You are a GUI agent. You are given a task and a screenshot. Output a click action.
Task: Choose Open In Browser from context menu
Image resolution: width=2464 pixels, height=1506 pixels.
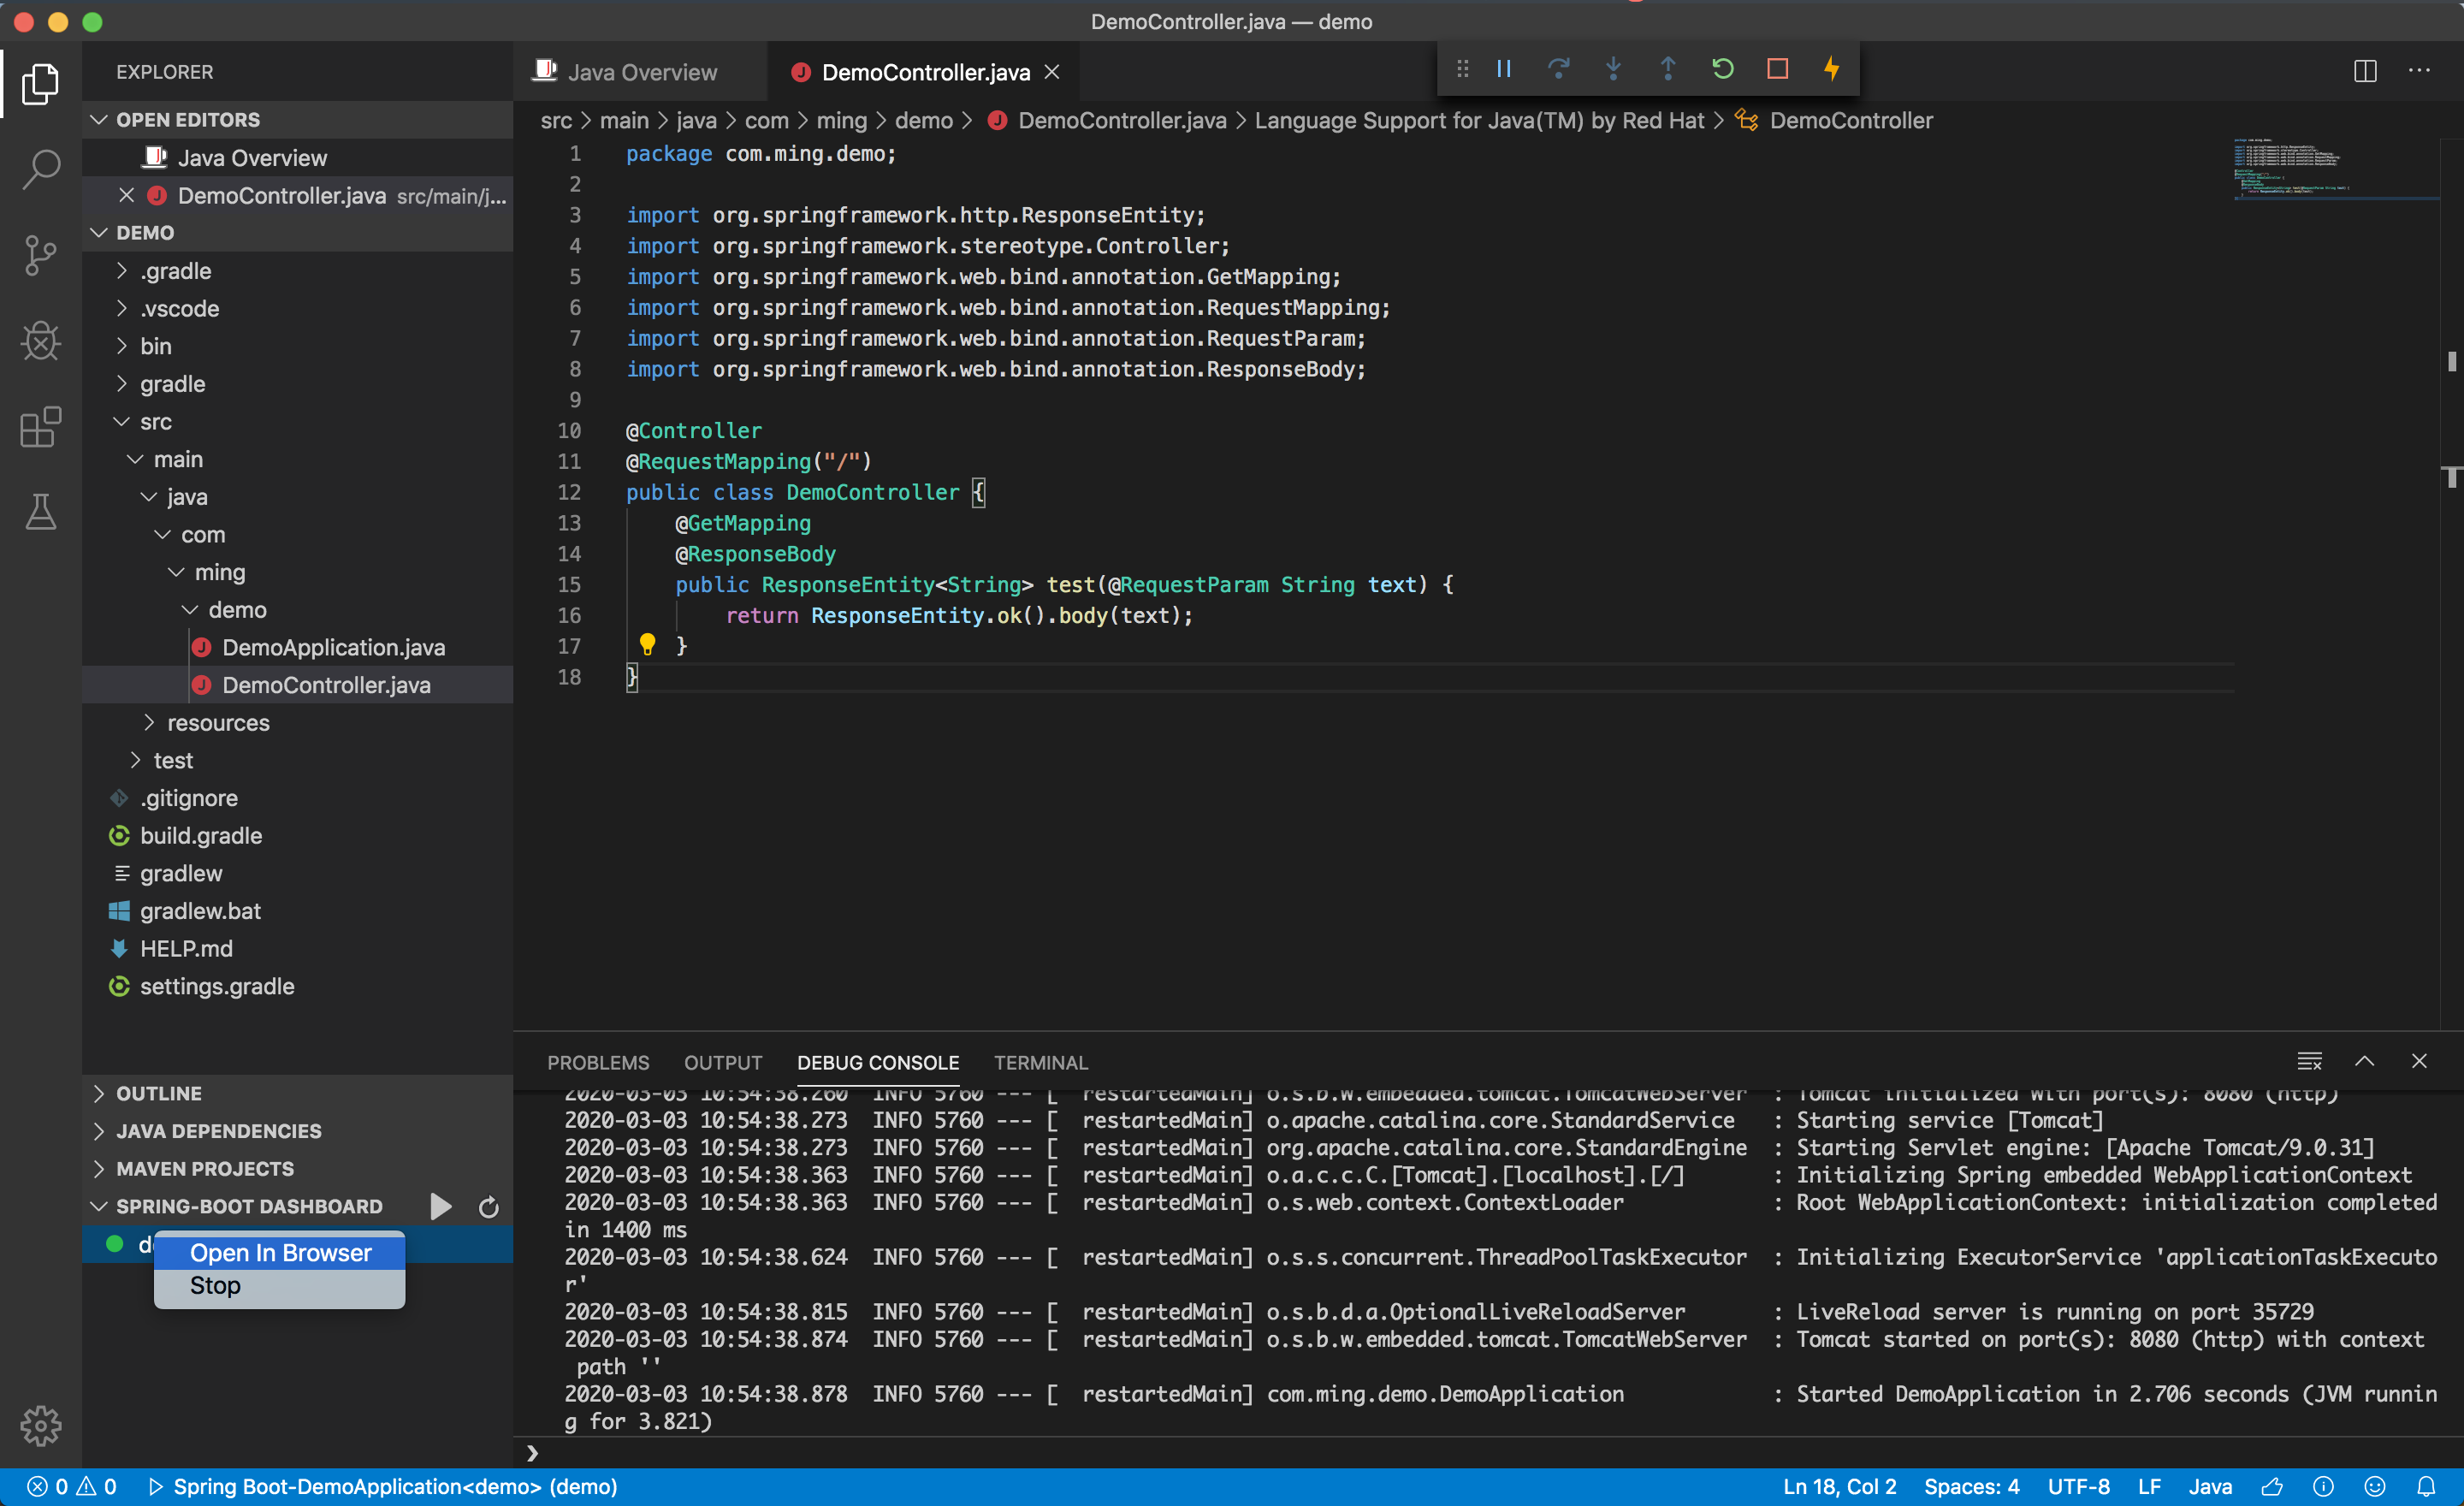click(x=280, y=1253)
